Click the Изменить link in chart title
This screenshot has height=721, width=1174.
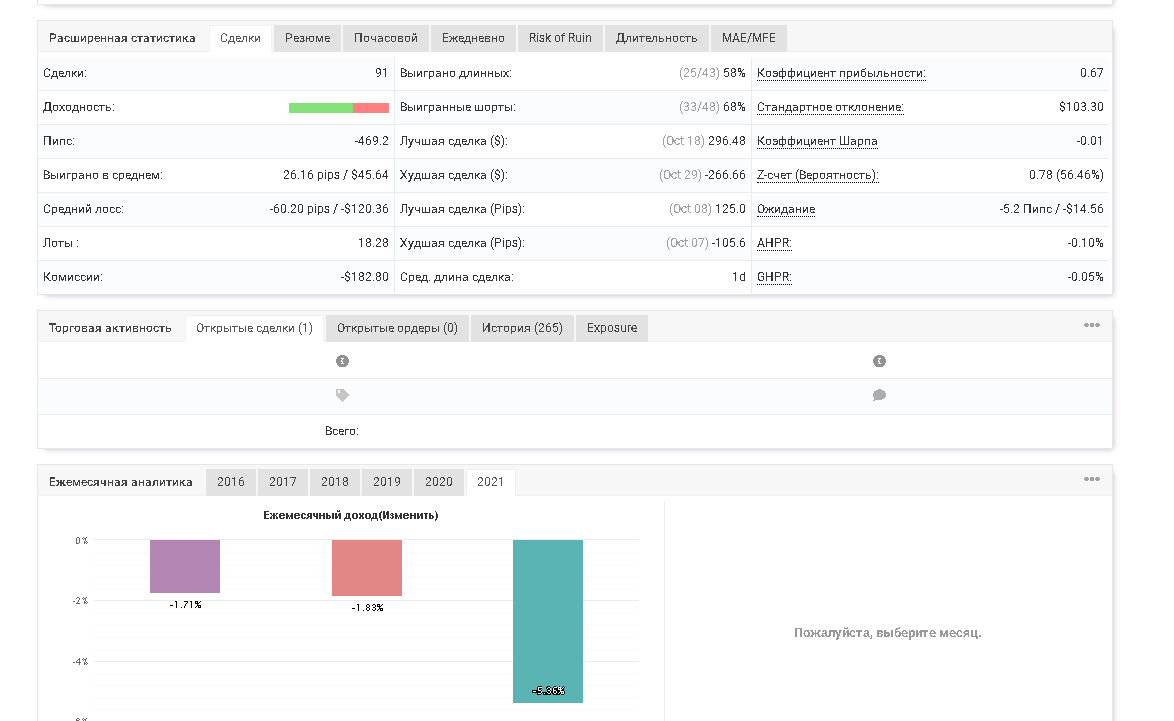click(409, 515)
